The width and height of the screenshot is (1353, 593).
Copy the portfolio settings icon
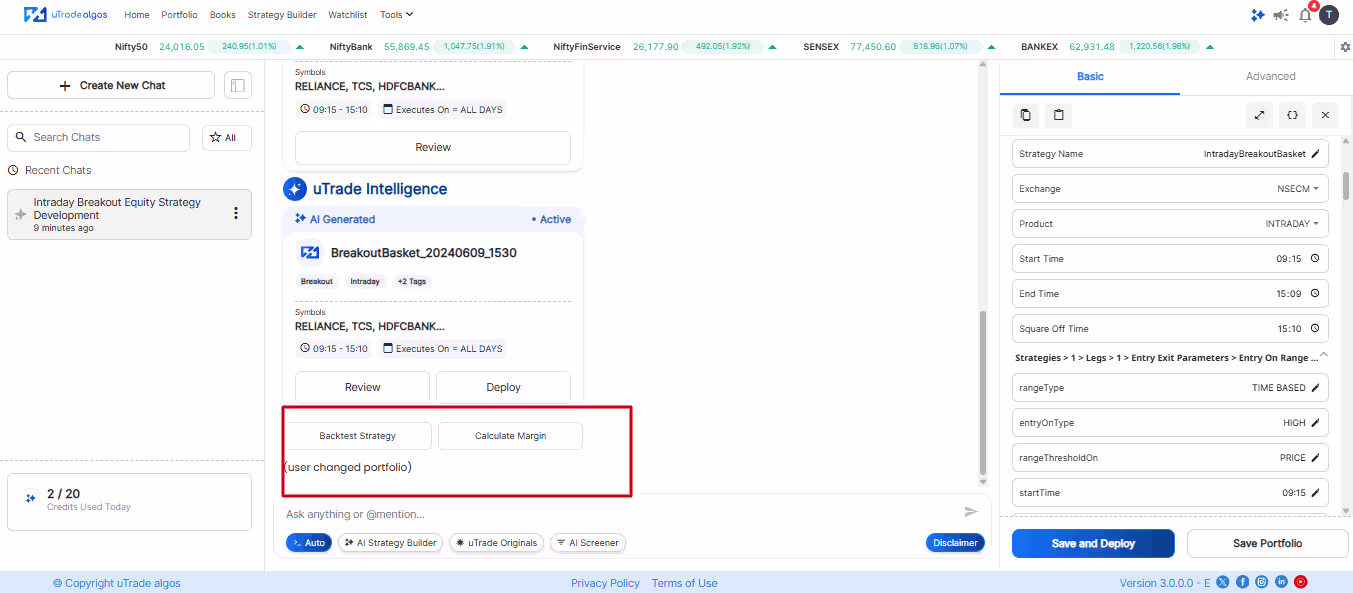tap(1025, 115)
